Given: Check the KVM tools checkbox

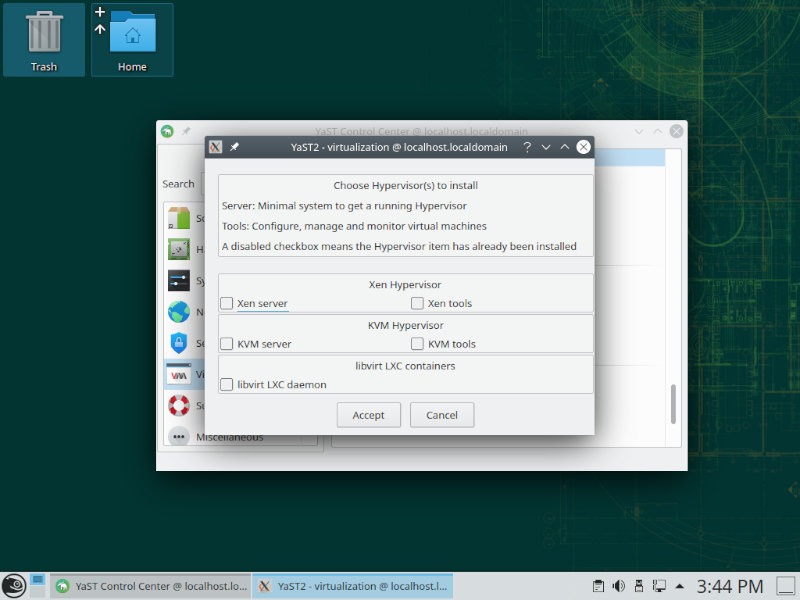Looking at the screenshot, I should (x=417, y=344).
